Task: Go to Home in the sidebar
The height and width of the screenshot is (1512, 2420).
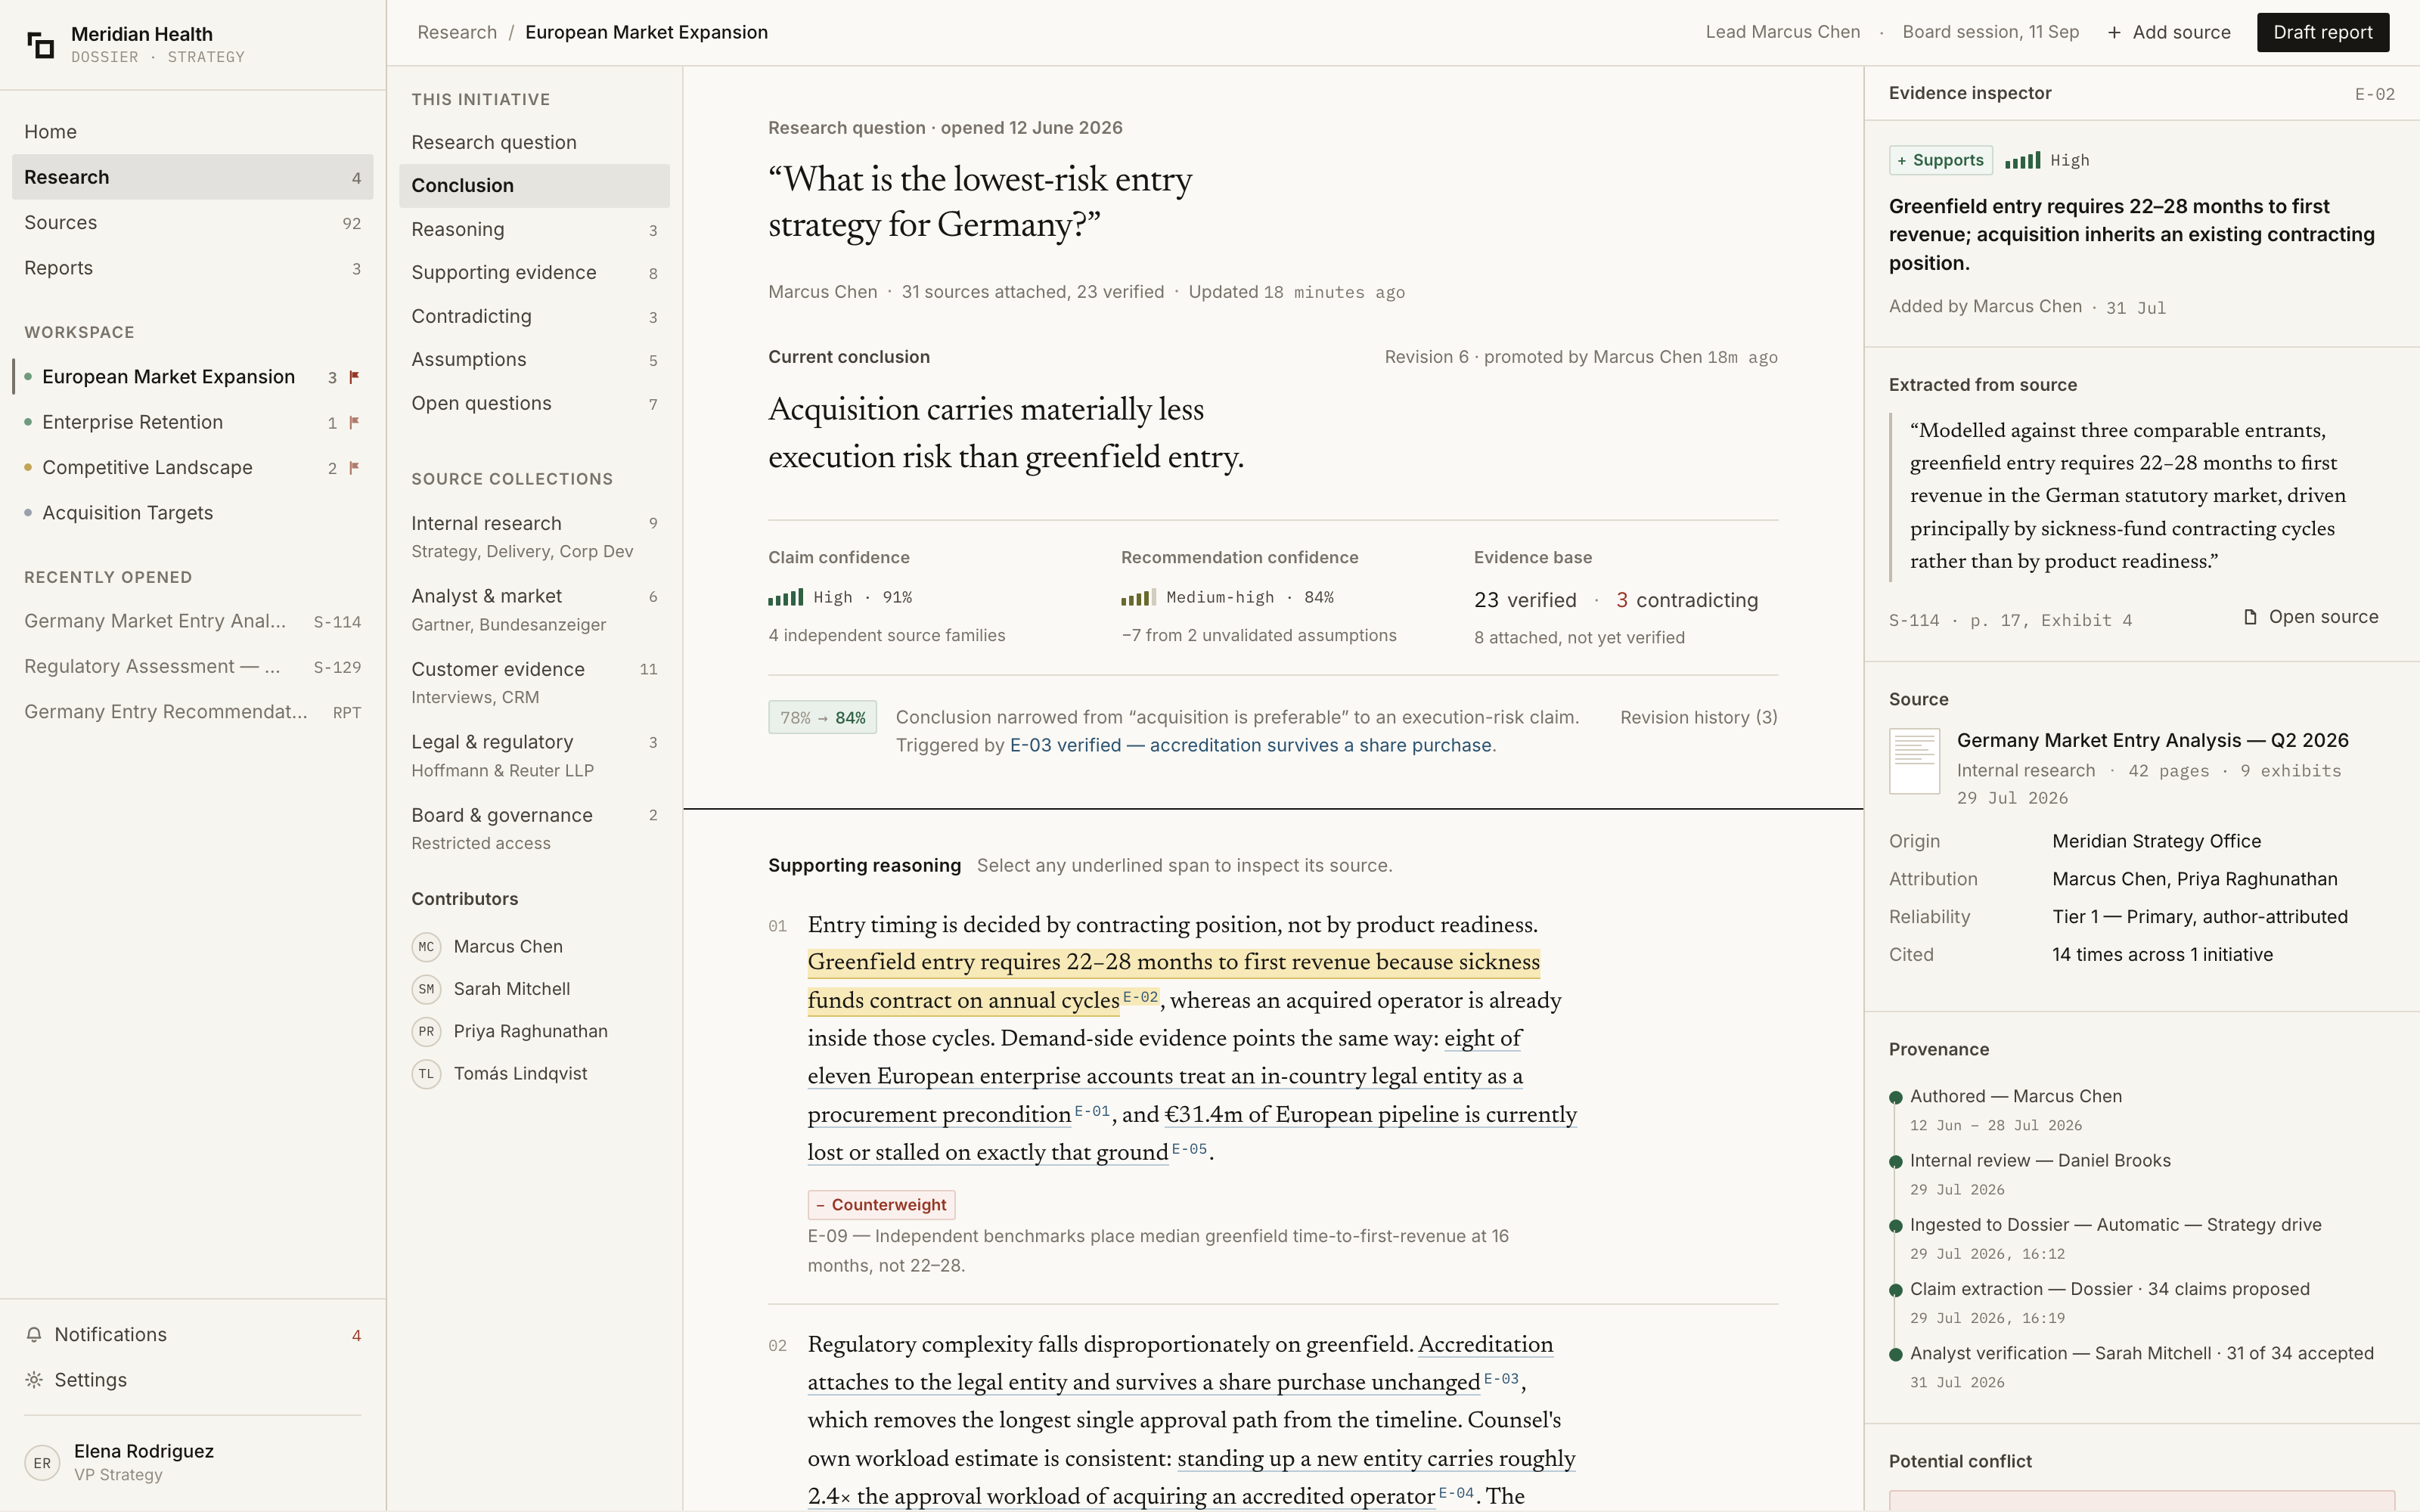Action: 192,132
